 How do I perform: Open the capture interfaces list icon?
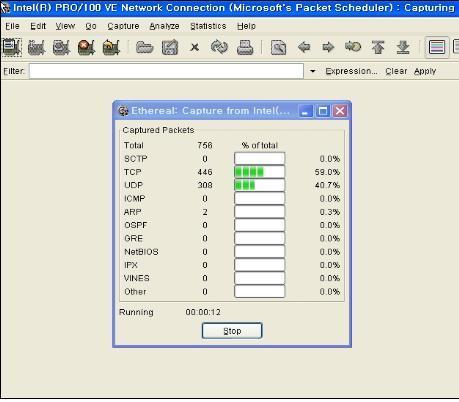point(12,47)
